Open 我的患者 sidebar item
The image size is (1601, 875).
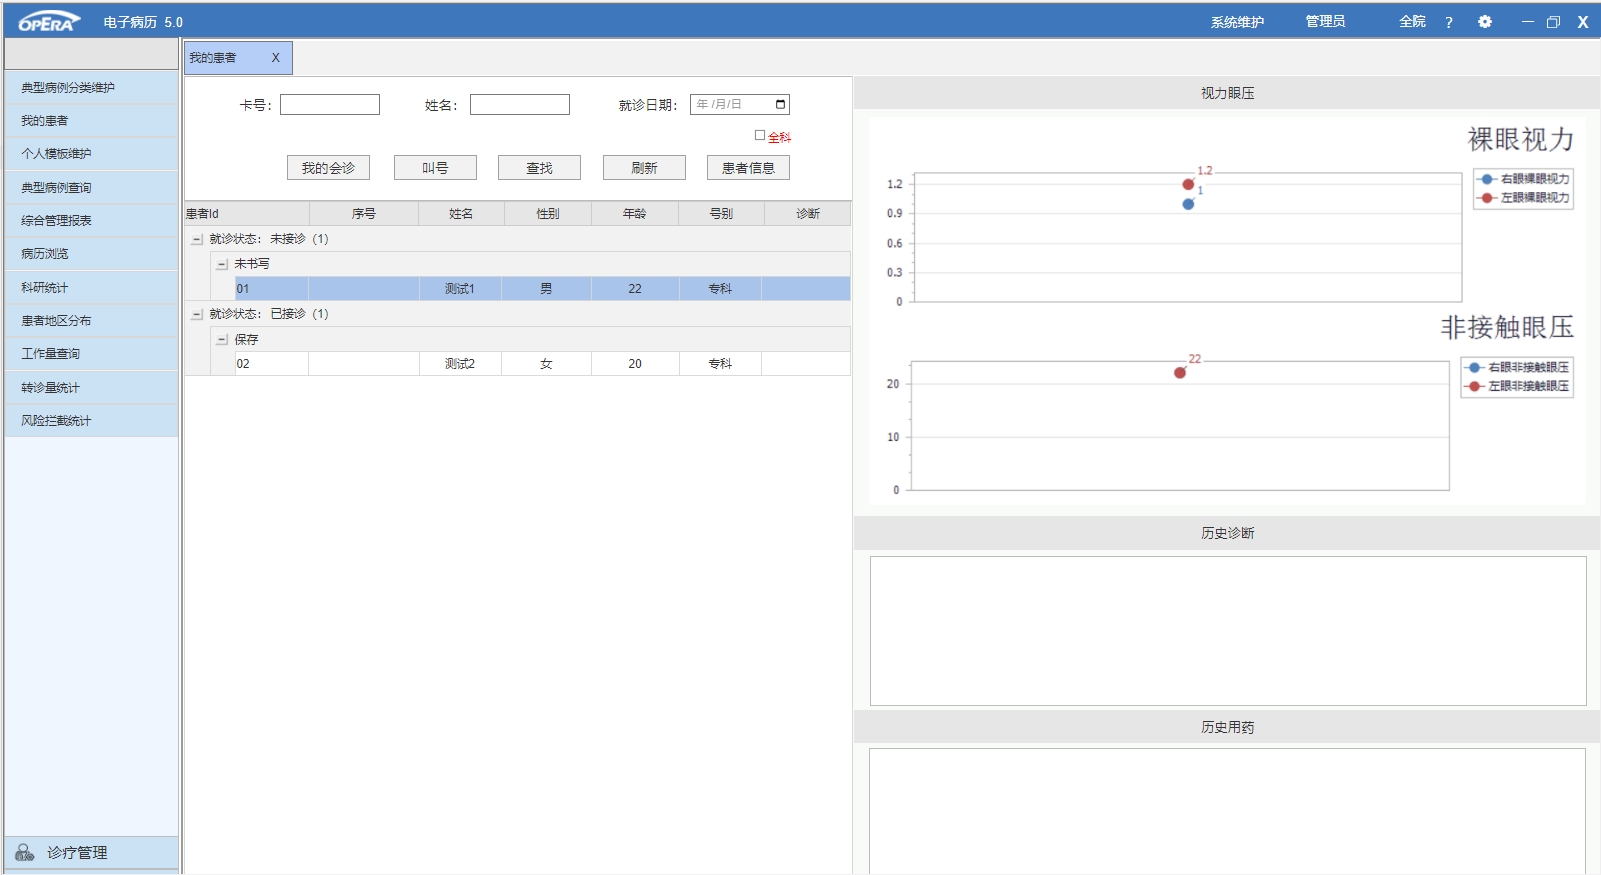91,120
